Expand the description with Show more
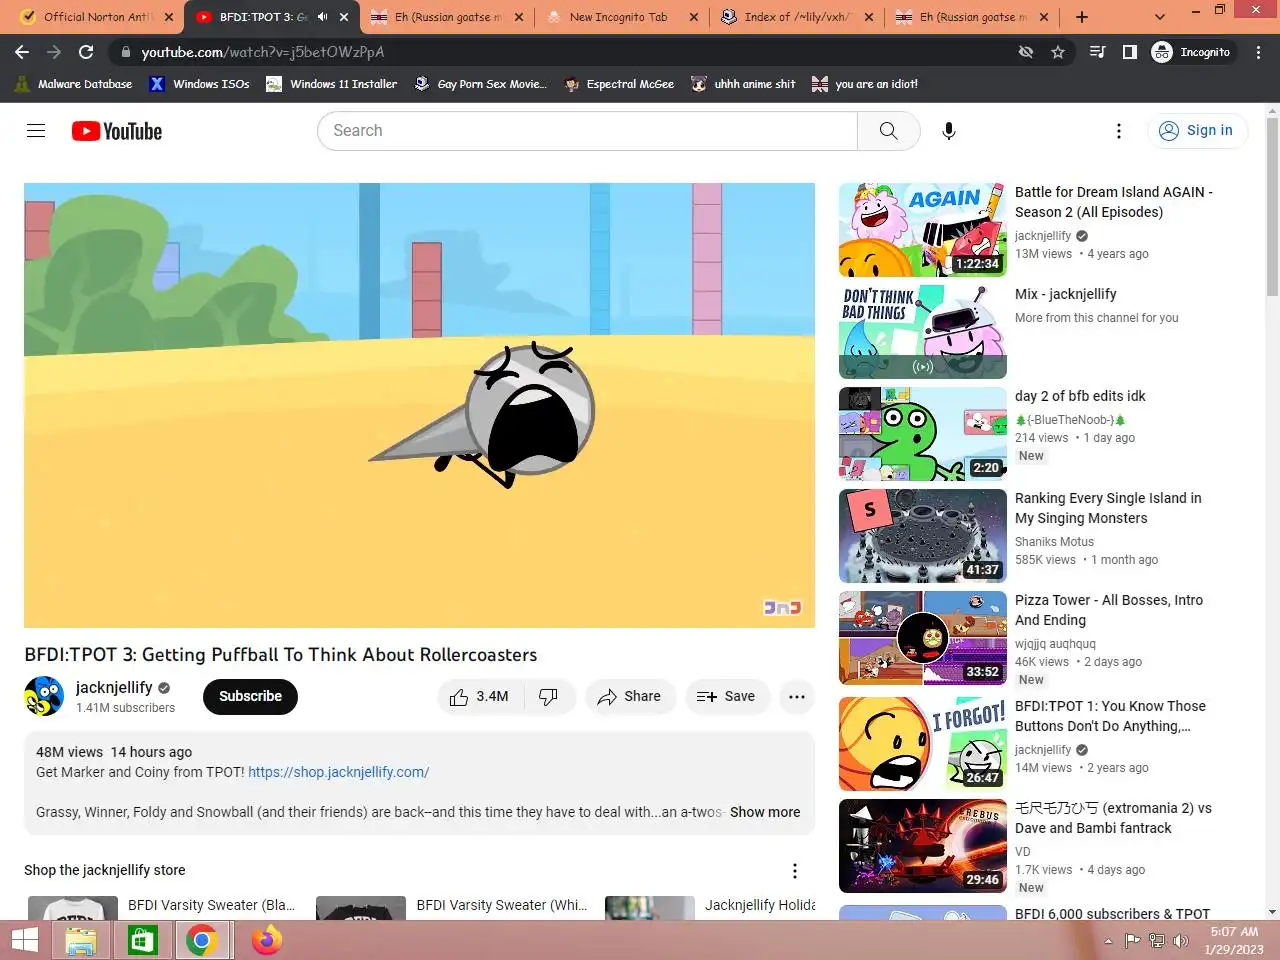This screenshot has height=960, width=1280. tap(765, 812)
